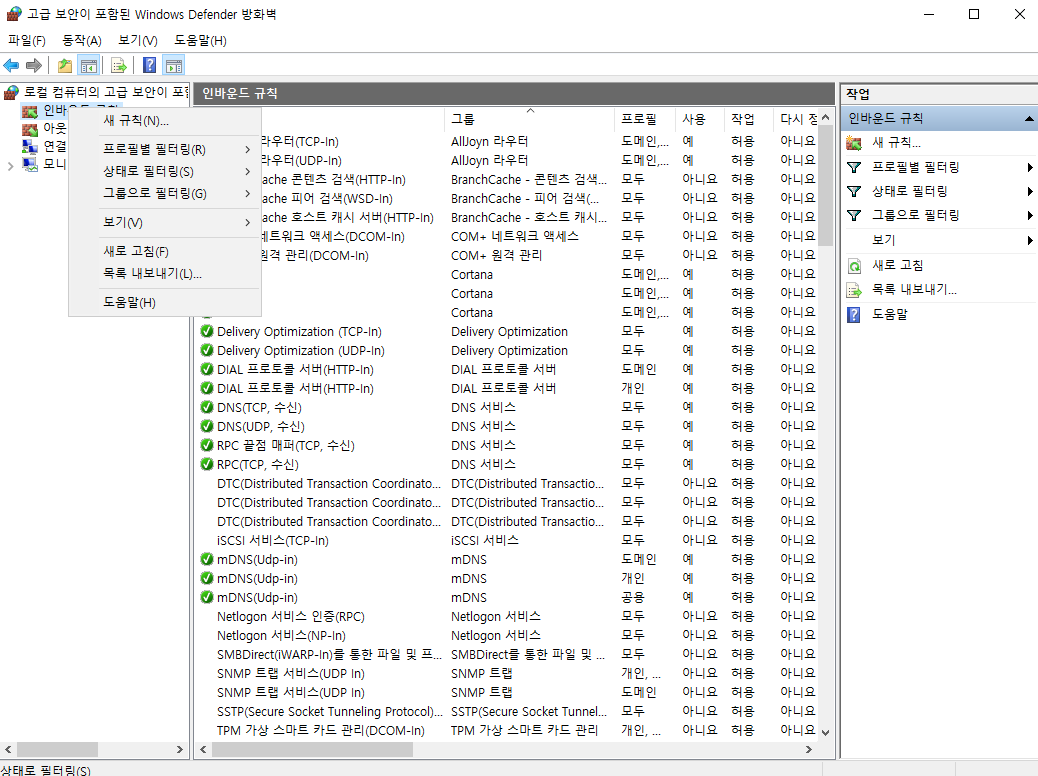The image size is (1038, 776).
Task: Expand the 모니 tree node arrow
Action: [x=11, y=166]
